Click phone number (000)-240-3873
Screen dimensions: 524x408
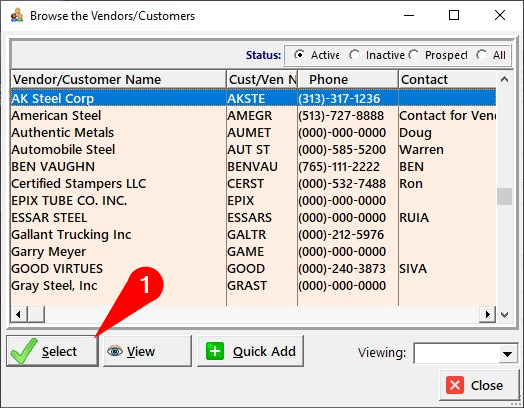[x=342, y=269]
